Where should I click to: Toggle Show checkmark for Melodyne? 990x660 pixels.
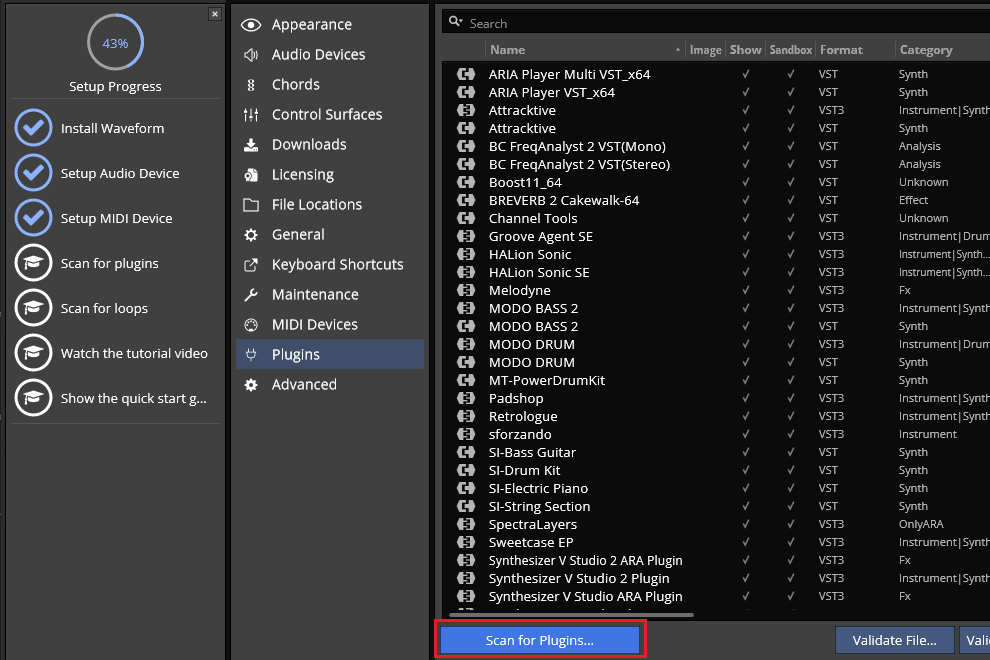click(x=745, y=290)
